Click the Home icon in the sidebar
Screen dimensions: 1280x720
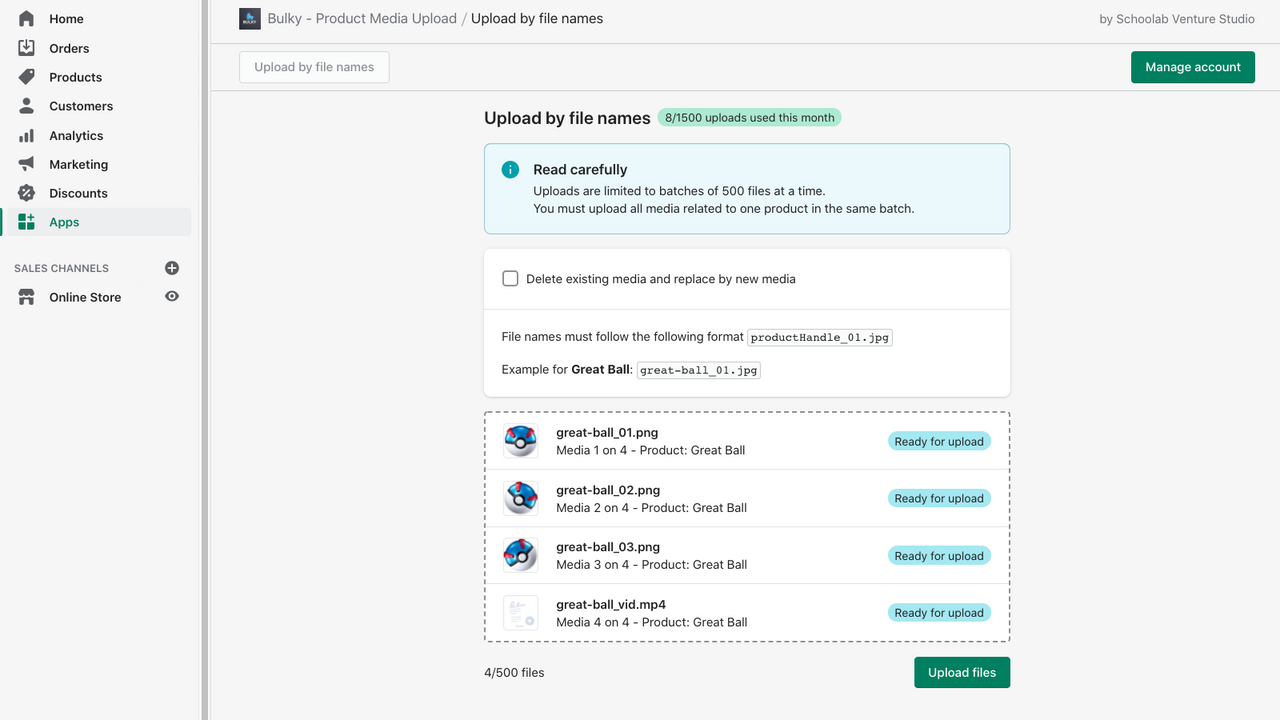pyautogui.click(x=25, y=18)
